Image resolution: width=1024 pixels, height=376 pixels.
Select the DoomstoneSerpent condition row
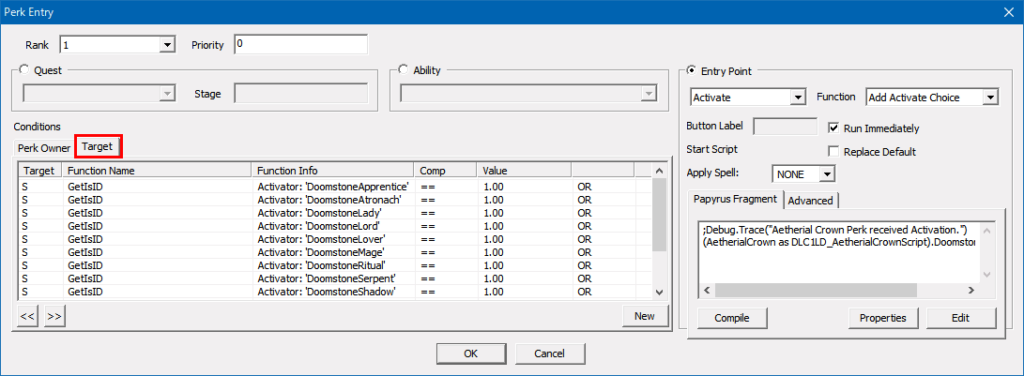pos(334,279)
